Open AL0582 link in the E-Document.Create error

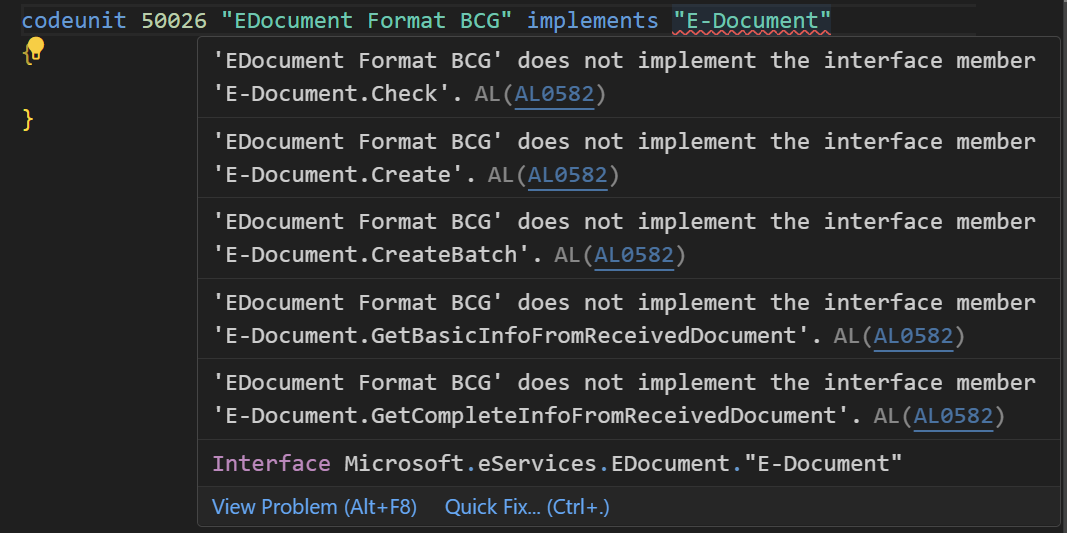(568, 175)
